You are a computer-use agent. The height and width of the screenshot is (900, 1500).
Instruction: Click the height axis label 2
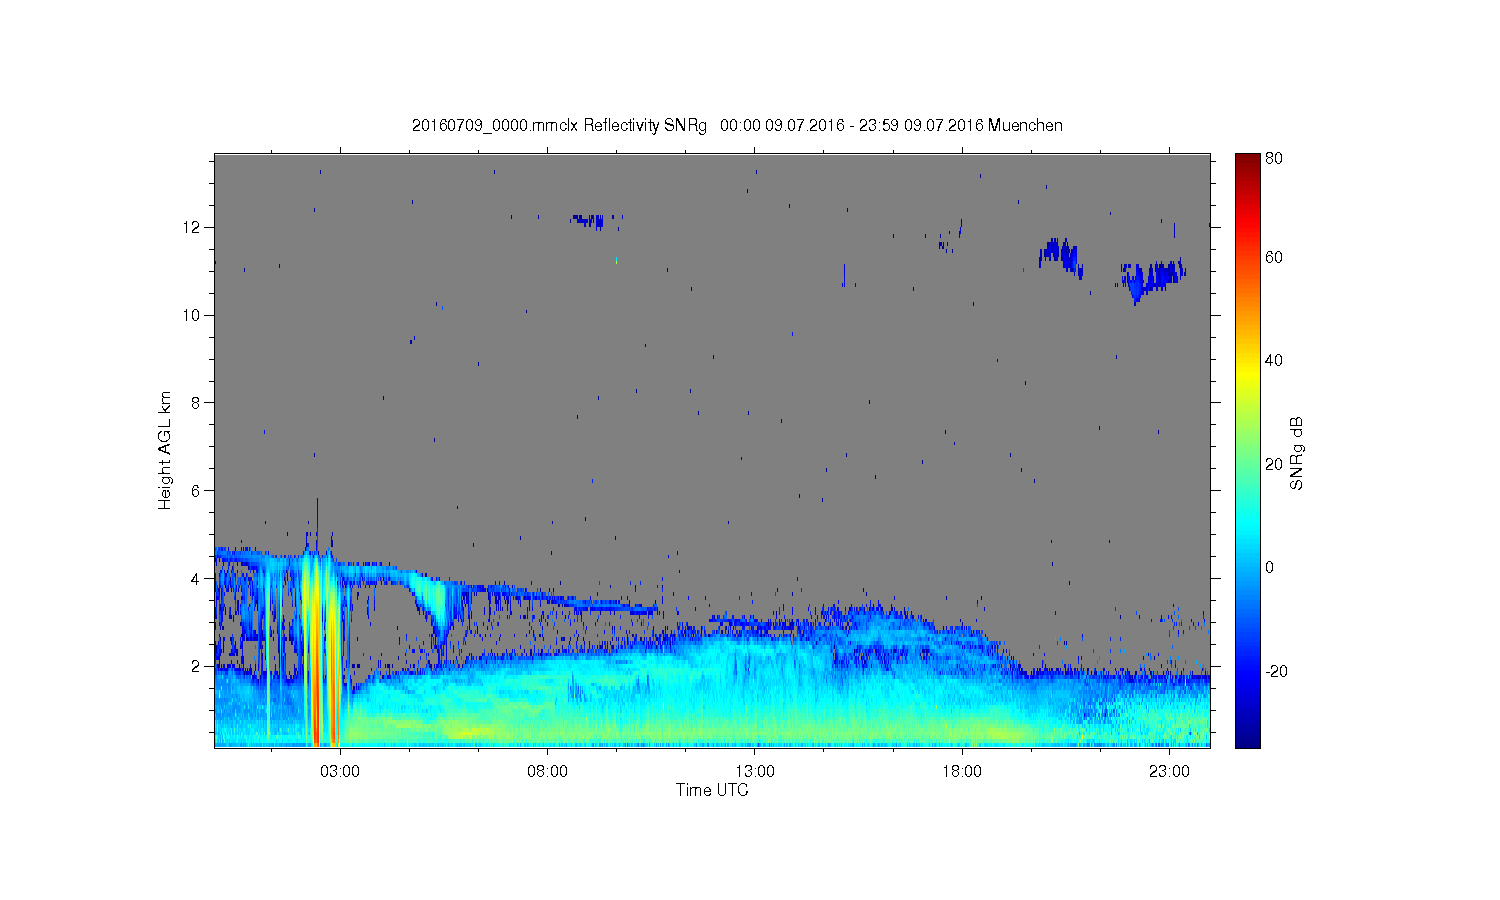pyautogui.click(x=197, y=666)
